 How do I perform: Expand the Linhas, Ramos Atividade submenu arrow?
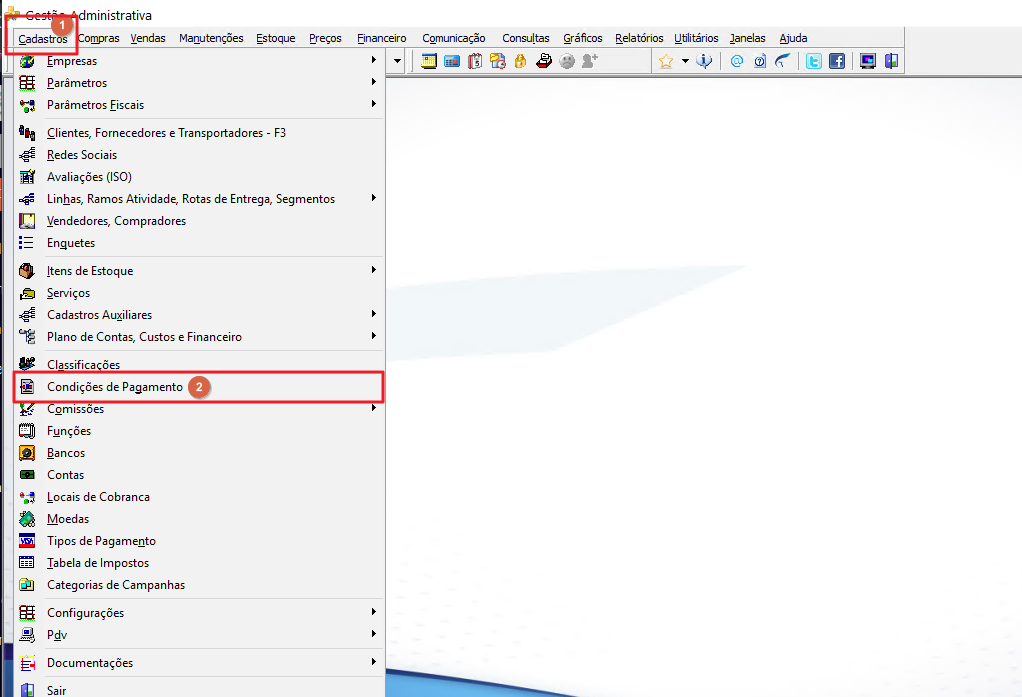[373, 198]
